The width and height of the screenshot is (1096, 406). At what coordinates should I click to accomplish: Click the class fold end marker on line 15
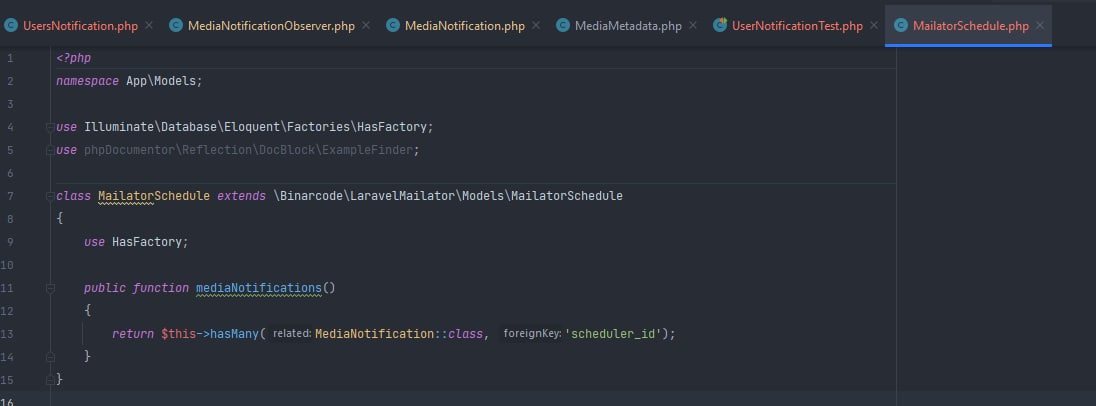(50, 379)
